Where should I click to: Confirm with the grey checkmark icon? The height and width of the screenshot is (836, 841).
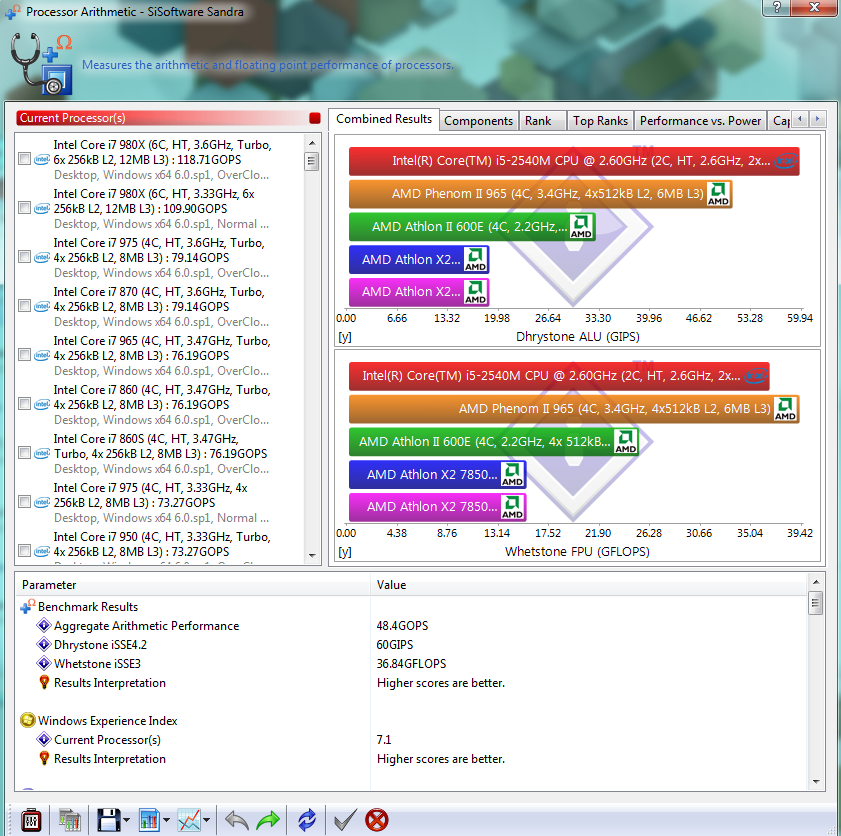(345, 819)
